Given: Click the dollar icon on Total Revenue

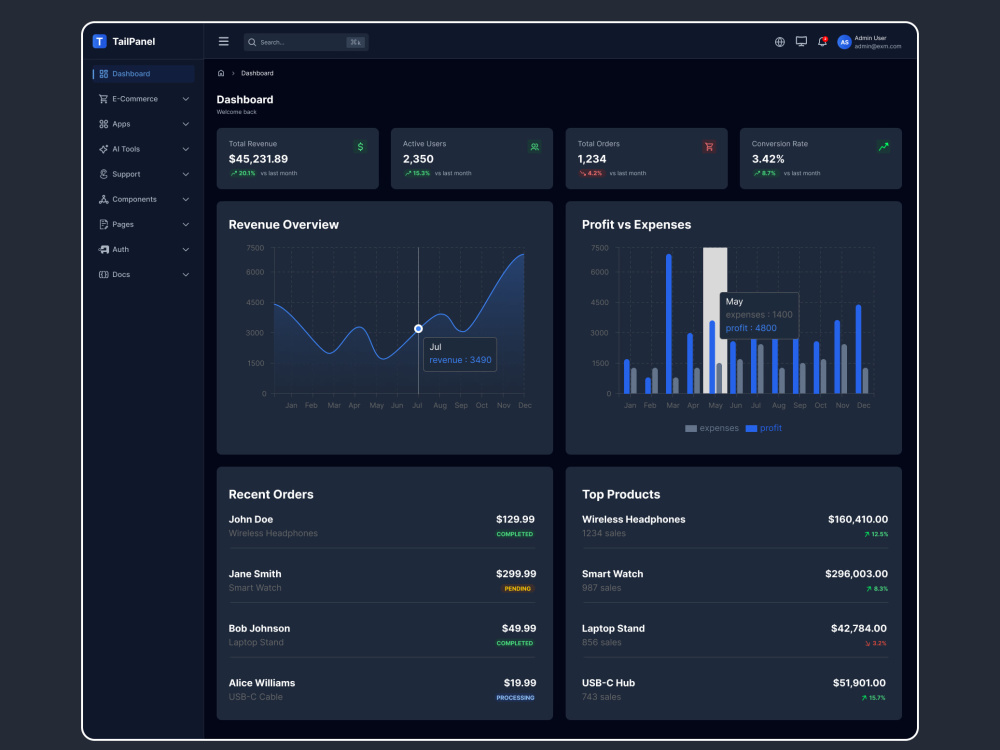Looking at the screenshot, I should click(x=360, y=147).
